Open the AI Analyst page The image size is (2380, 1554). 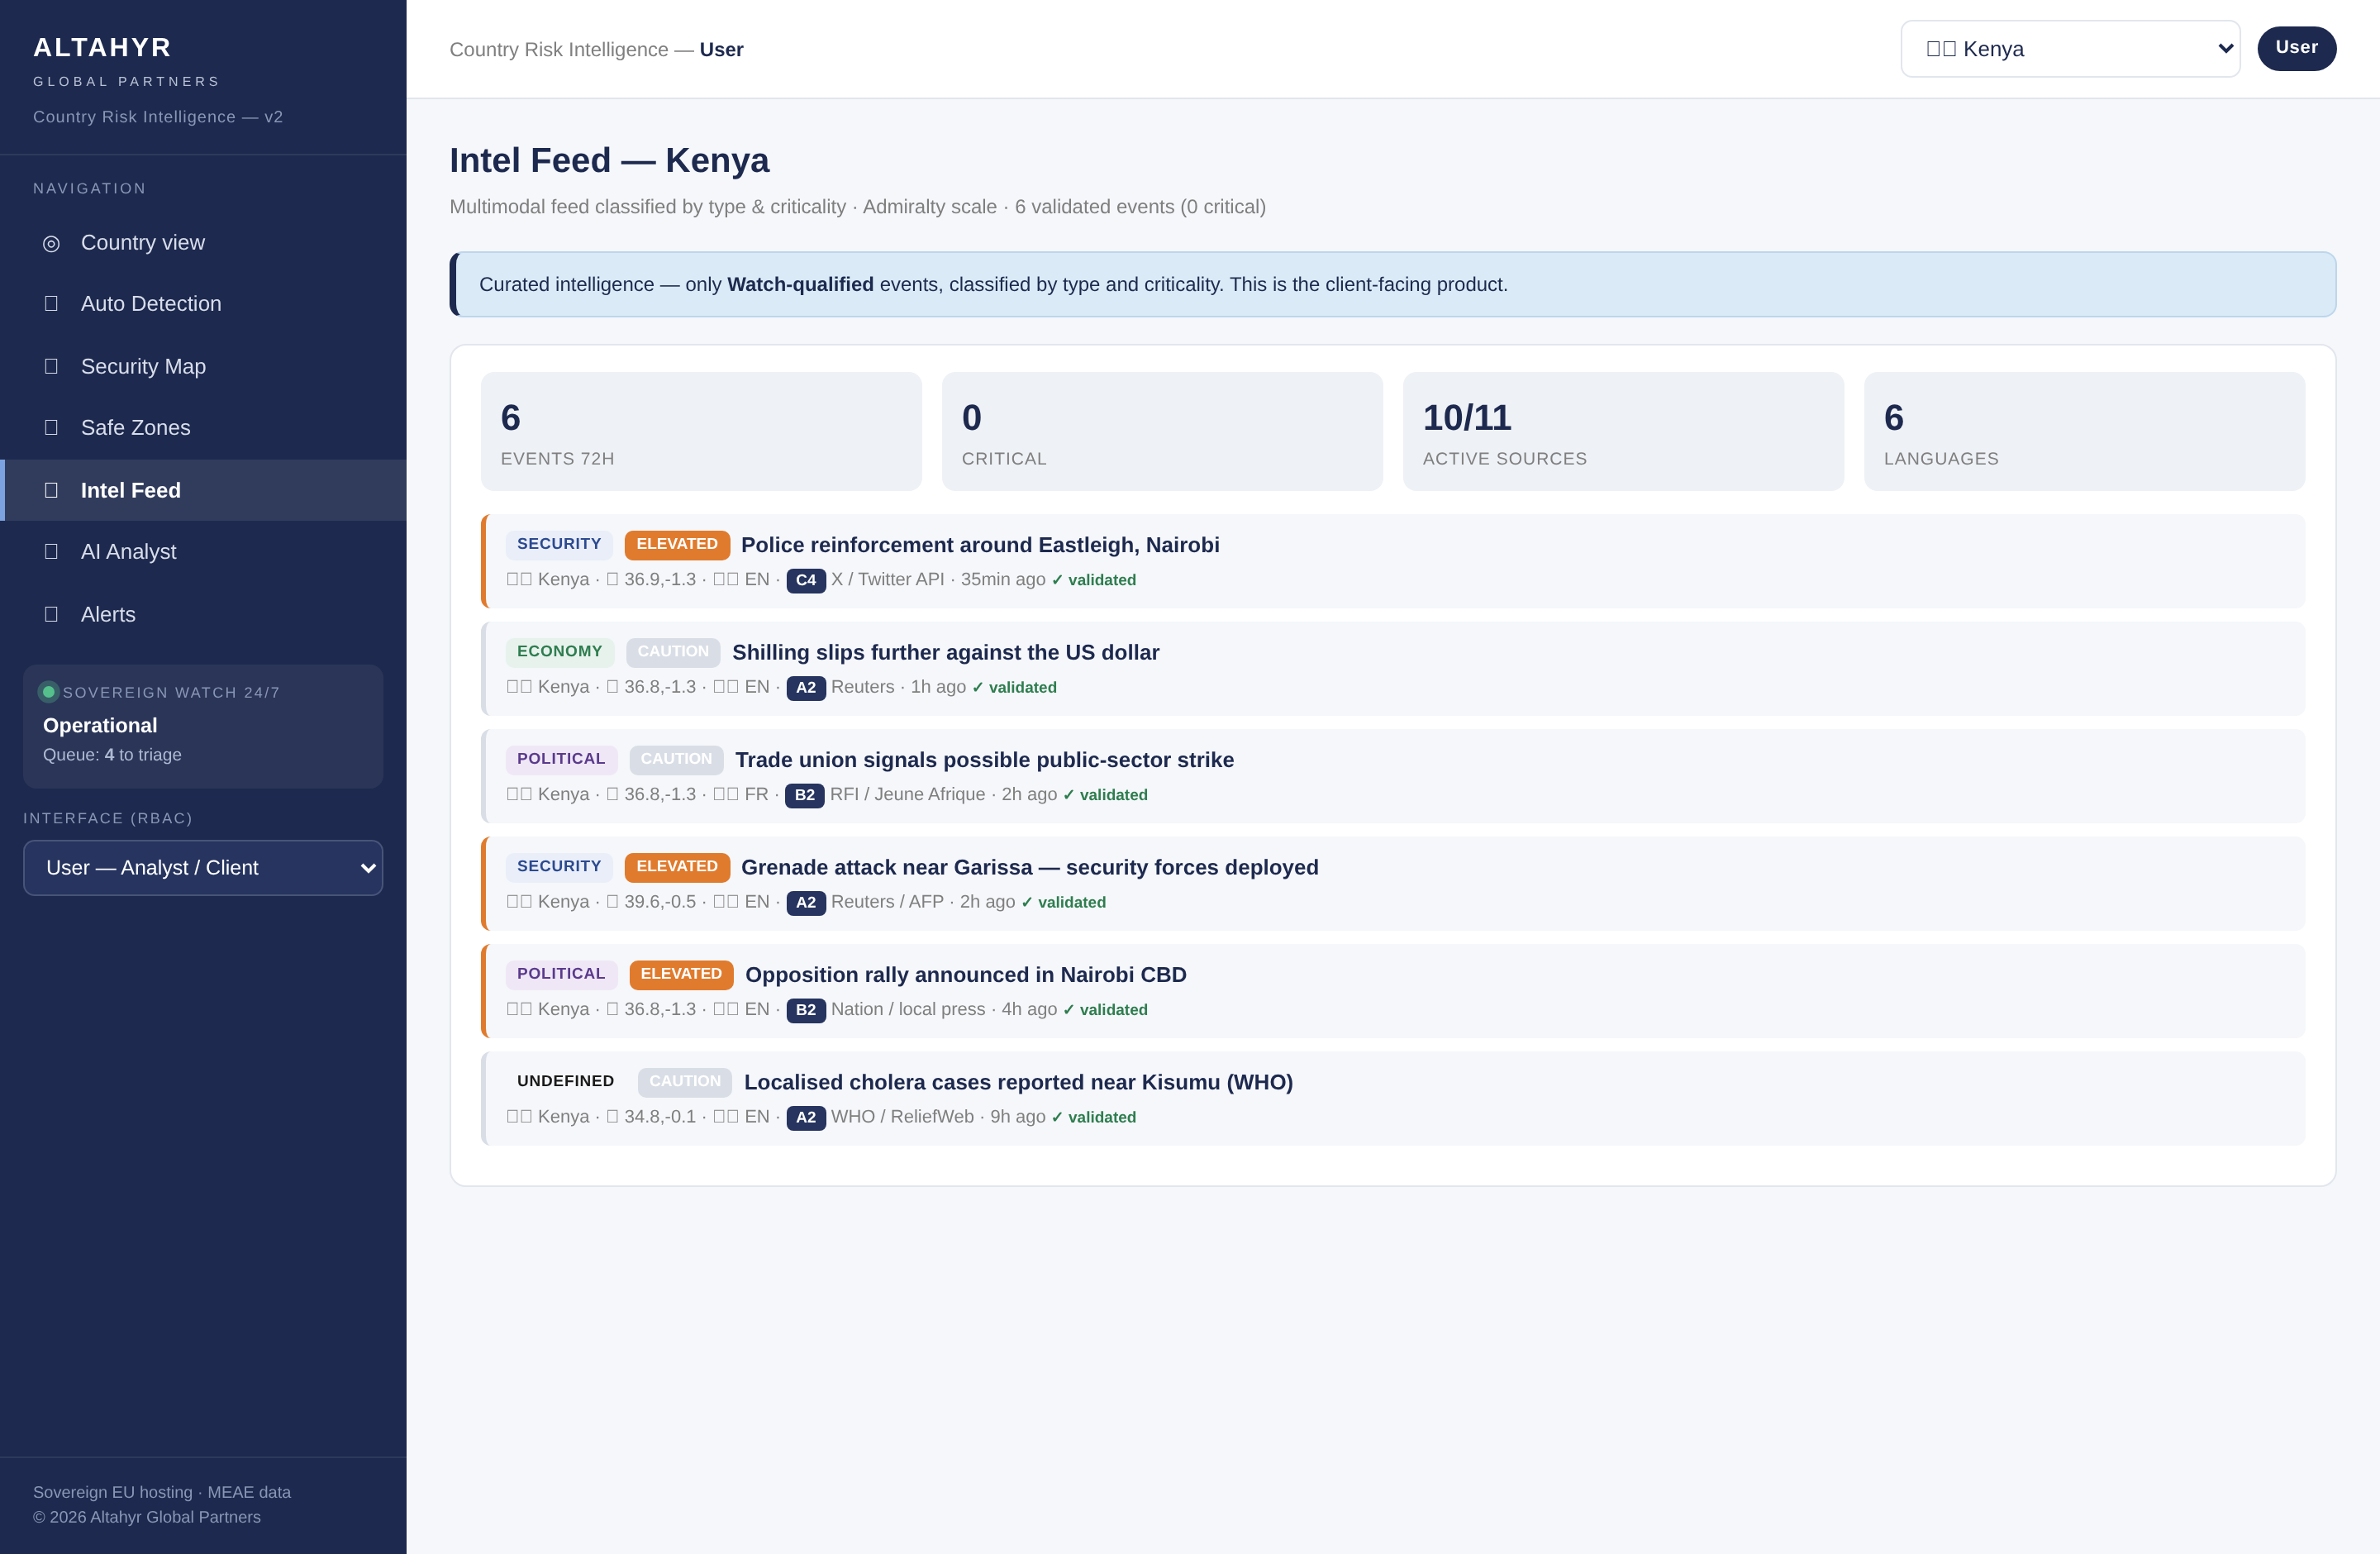(x=203, y=552)
